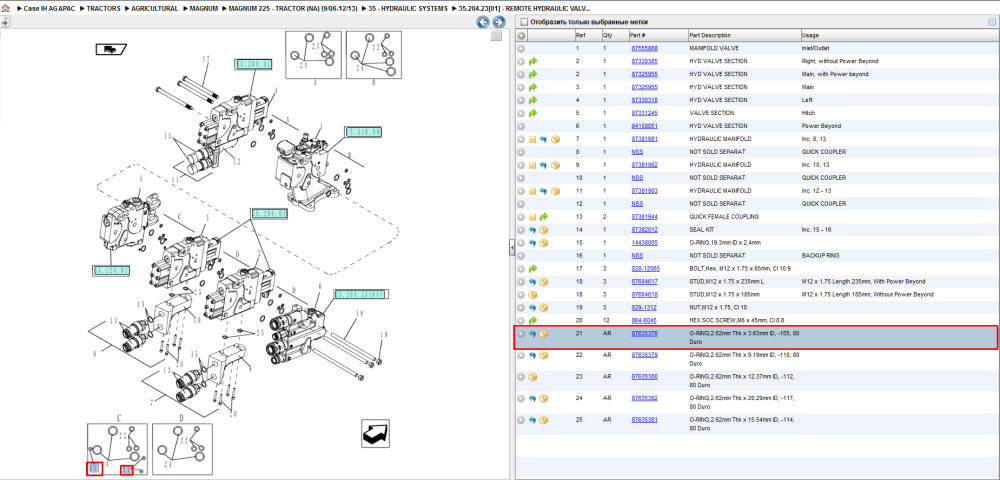Open part number 87381981
The width and height of the screenshot is (1000, 480).
(644, 139)
